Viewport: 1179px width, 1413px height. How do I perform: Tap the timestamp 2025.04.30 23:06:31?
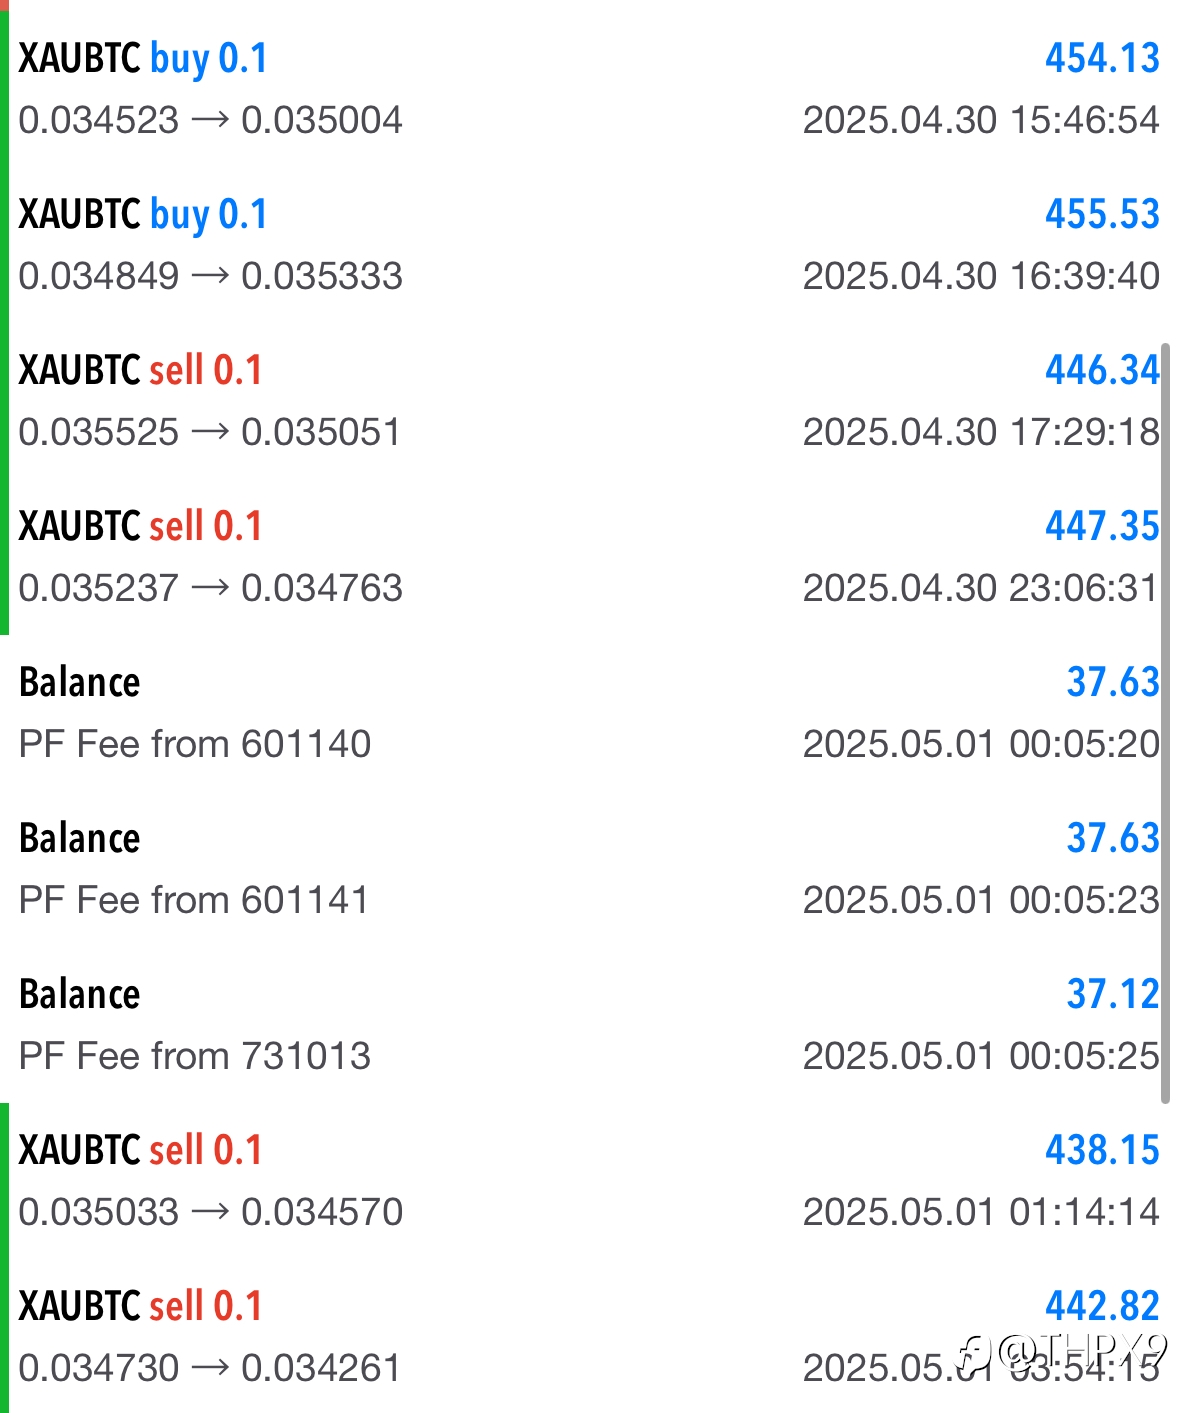tap(981, 588)
